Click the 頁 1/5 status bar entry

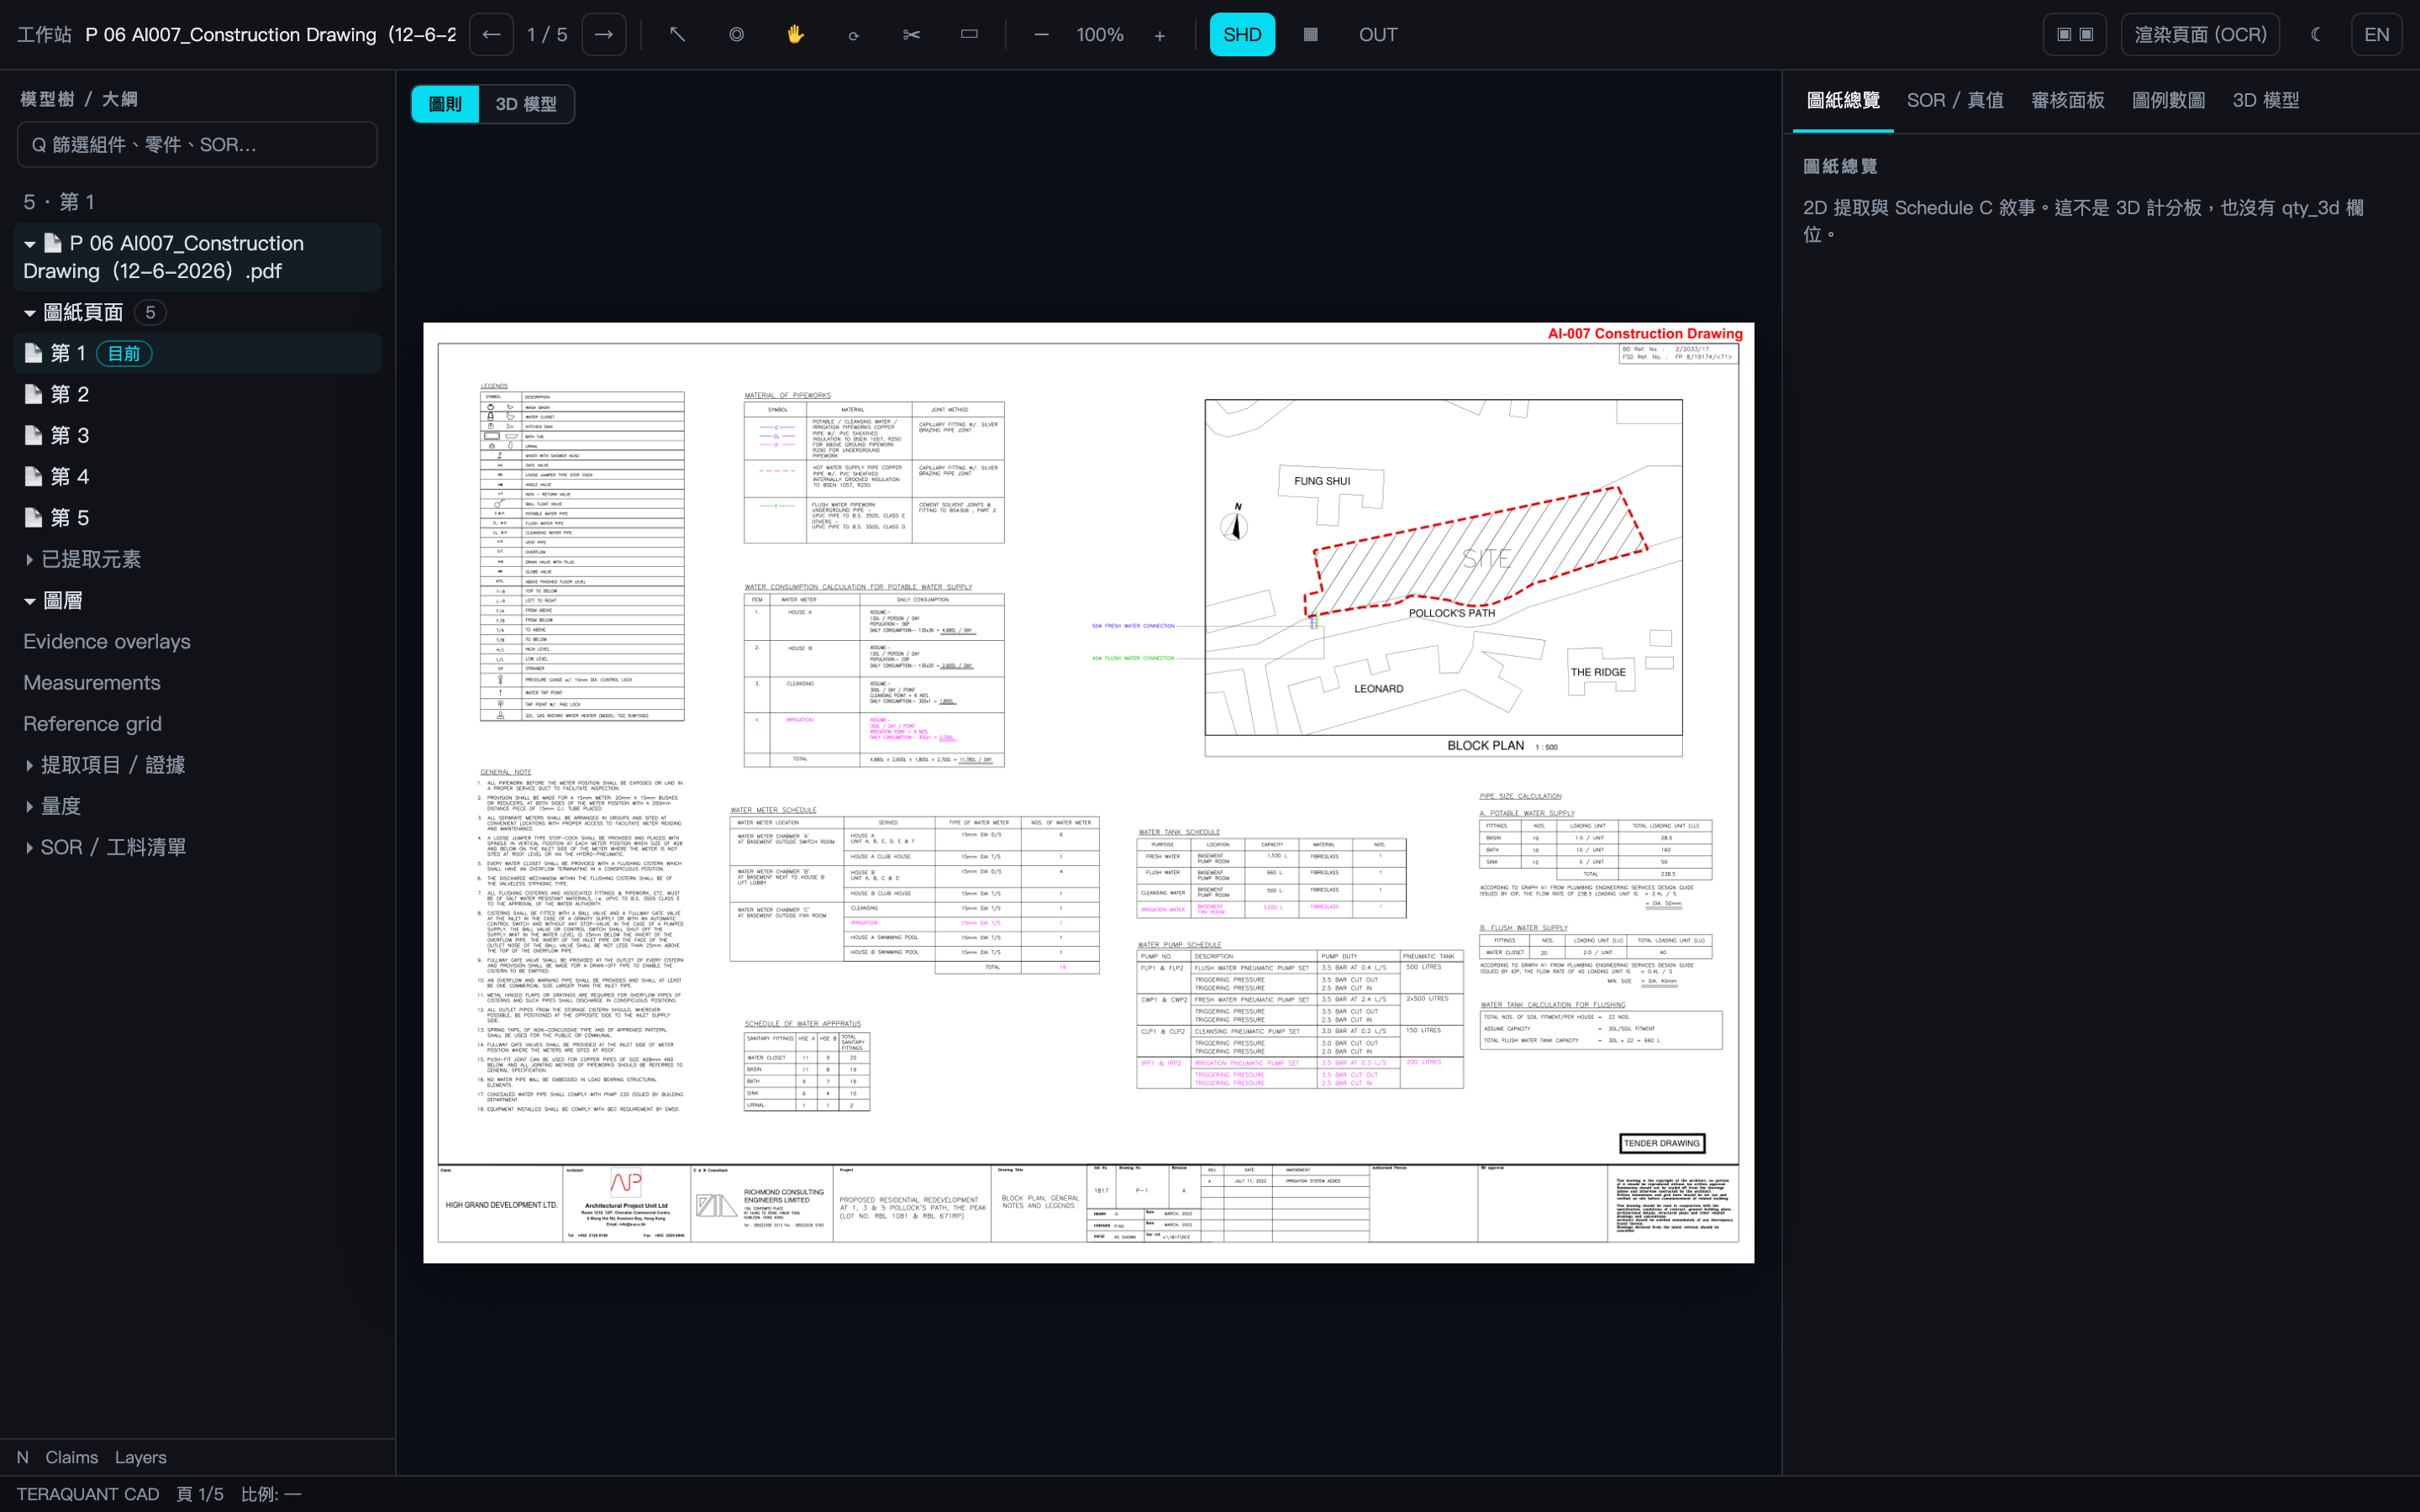coord(200,1494)
